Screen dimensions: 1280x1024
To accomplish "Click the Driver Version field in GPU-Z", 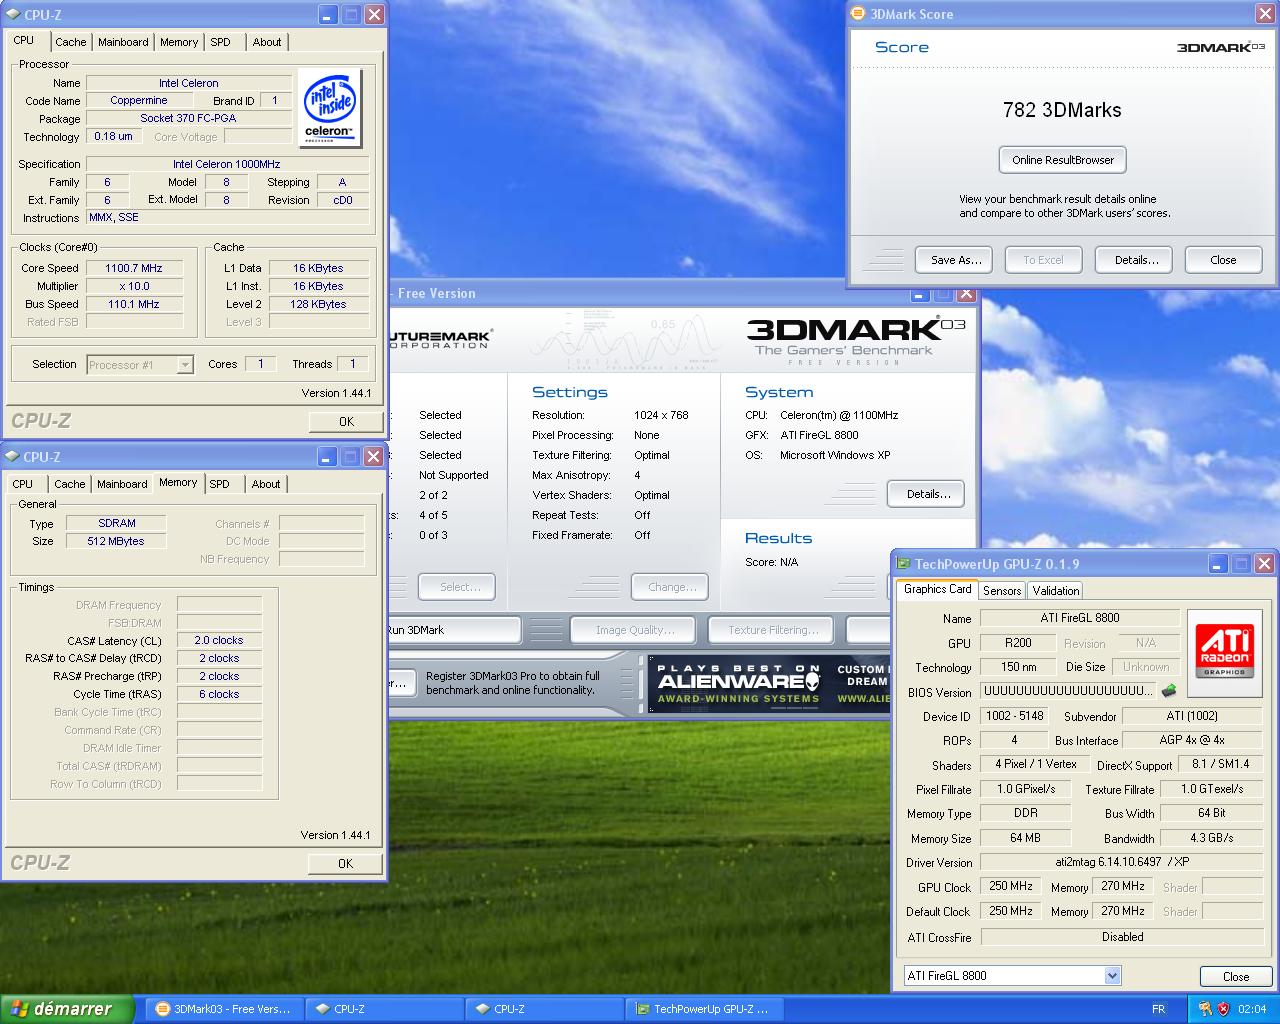I will [x=1122, y=862].
